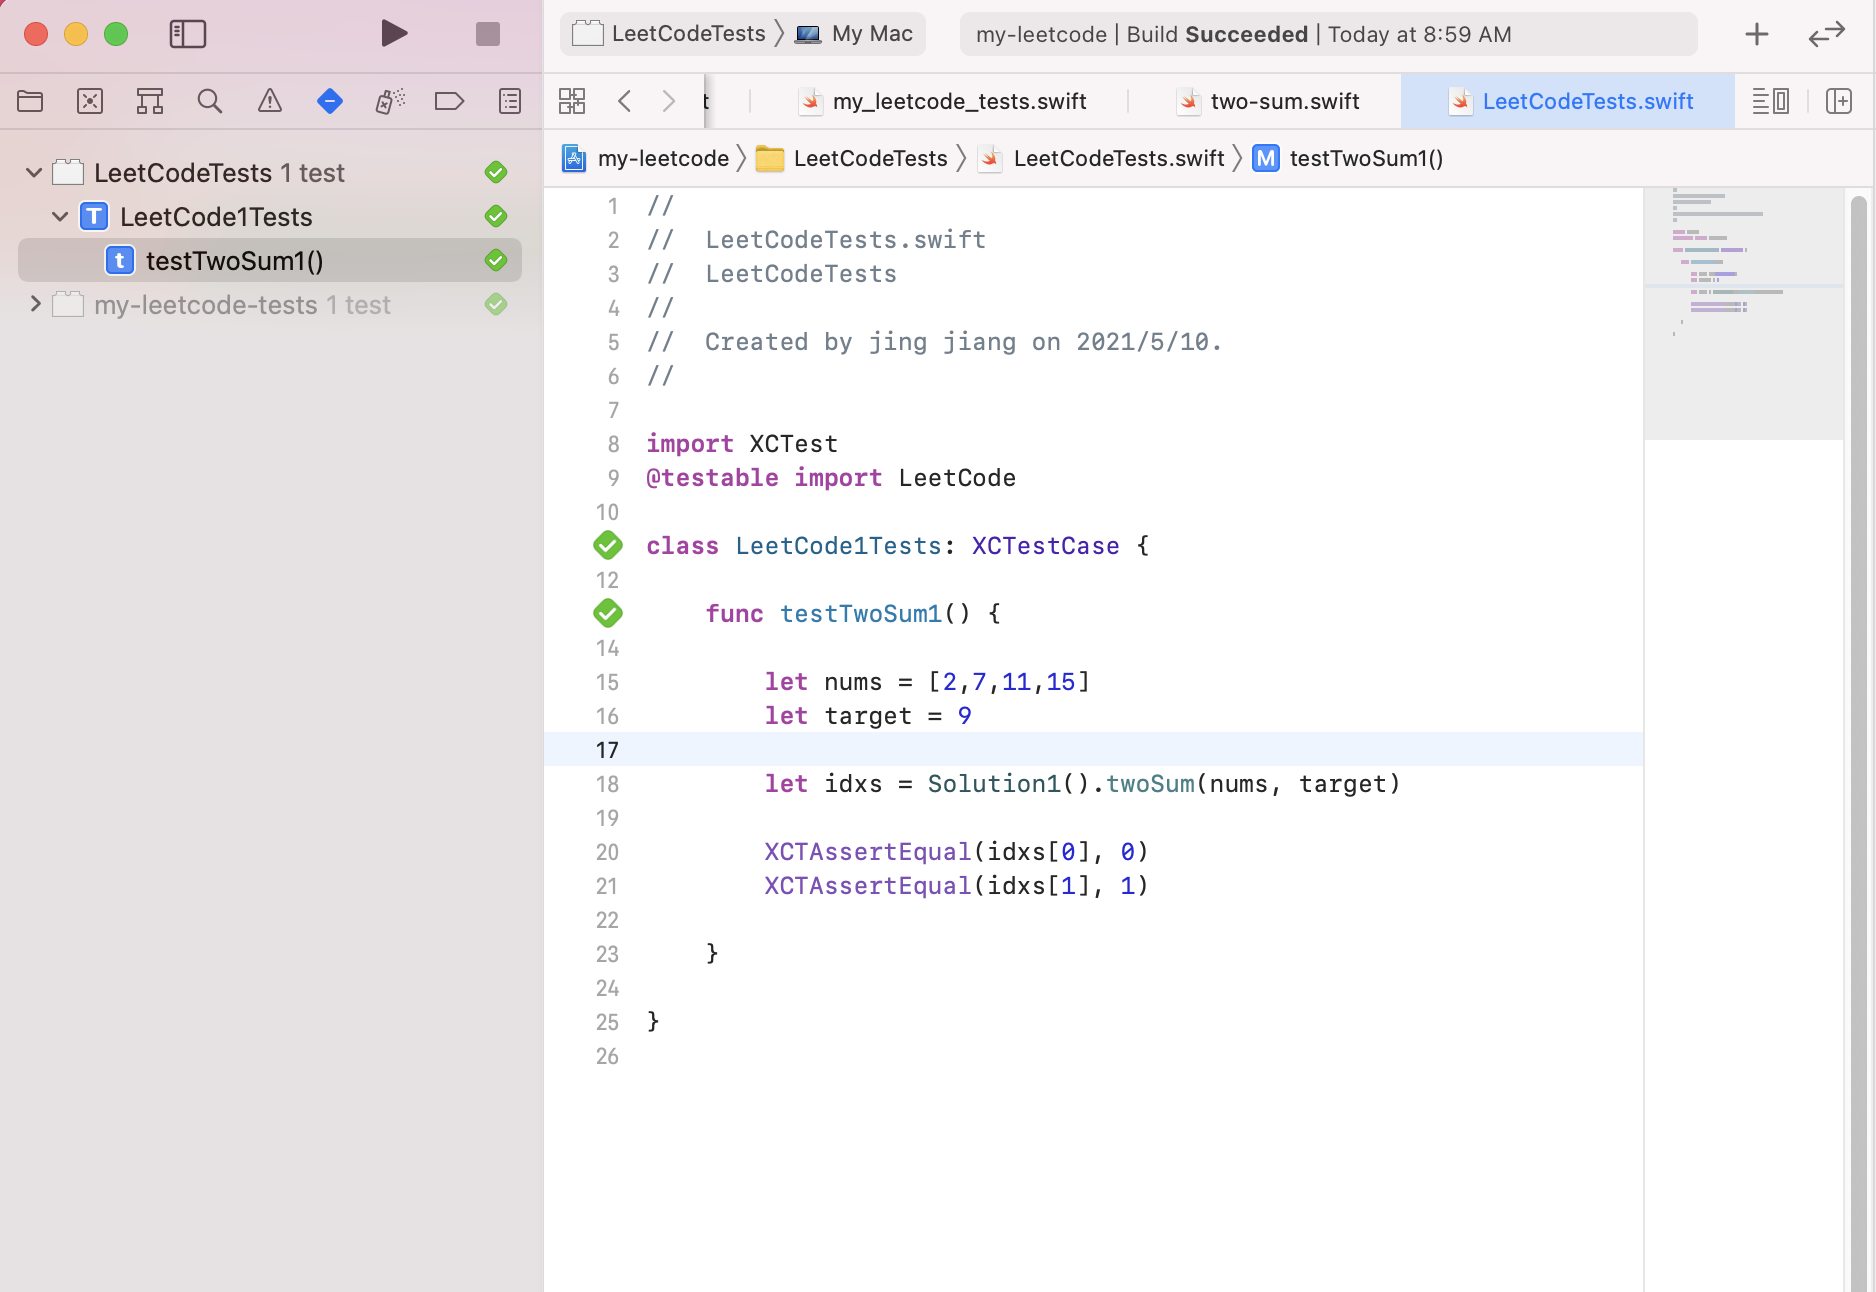The width and height of the screenshot is (1876, 1292).
Task: Click XCTestCase in the class declaration
Action: click(x=1046, y=546)
